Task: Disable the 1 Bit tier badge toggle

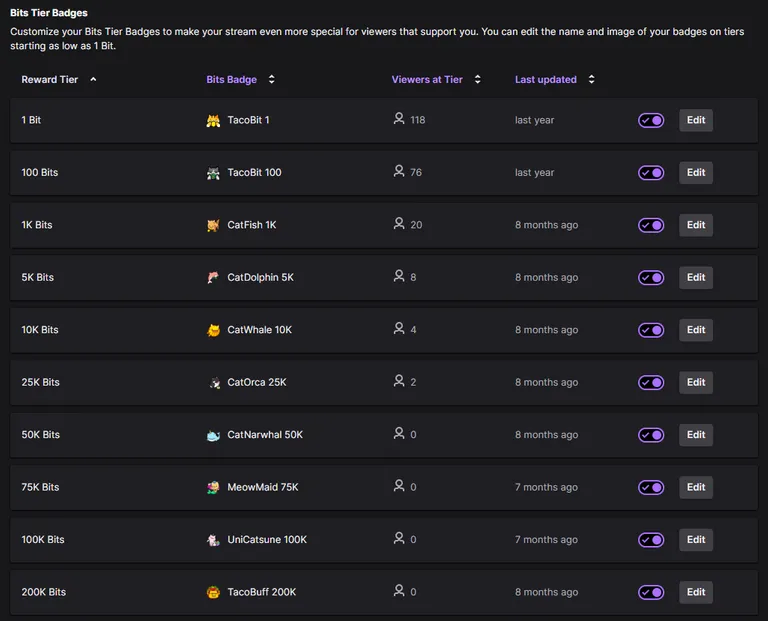Action: pyautogui.click(x=651, y=120)
